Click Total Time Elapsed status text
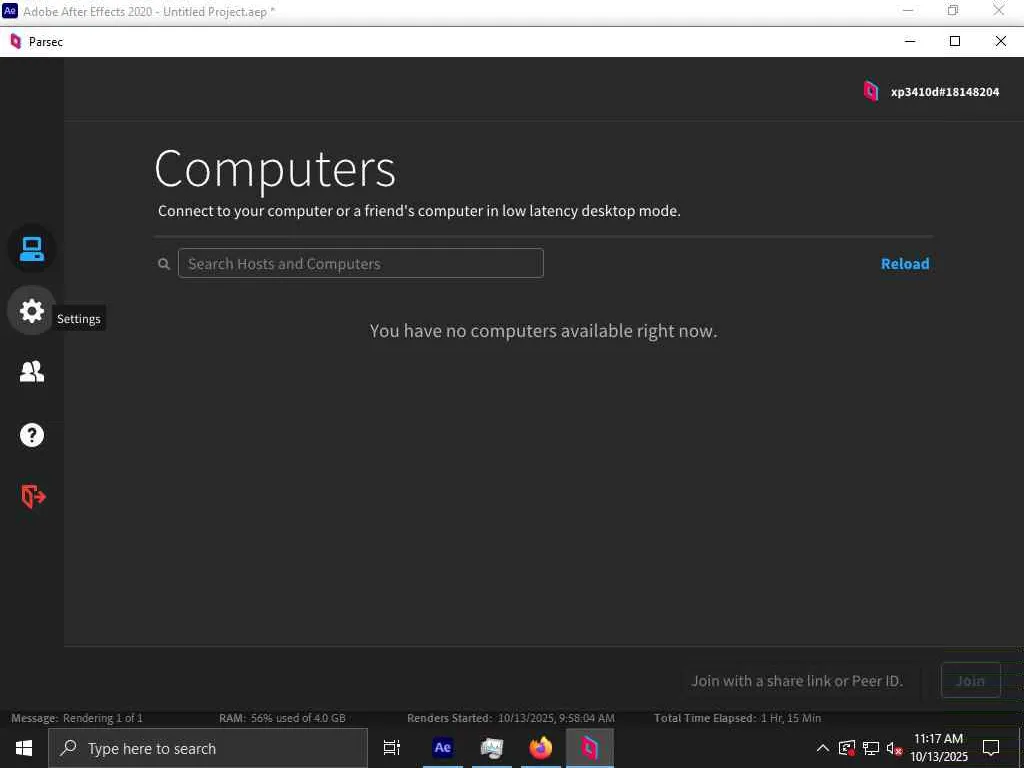 click(x=737, y=718)
